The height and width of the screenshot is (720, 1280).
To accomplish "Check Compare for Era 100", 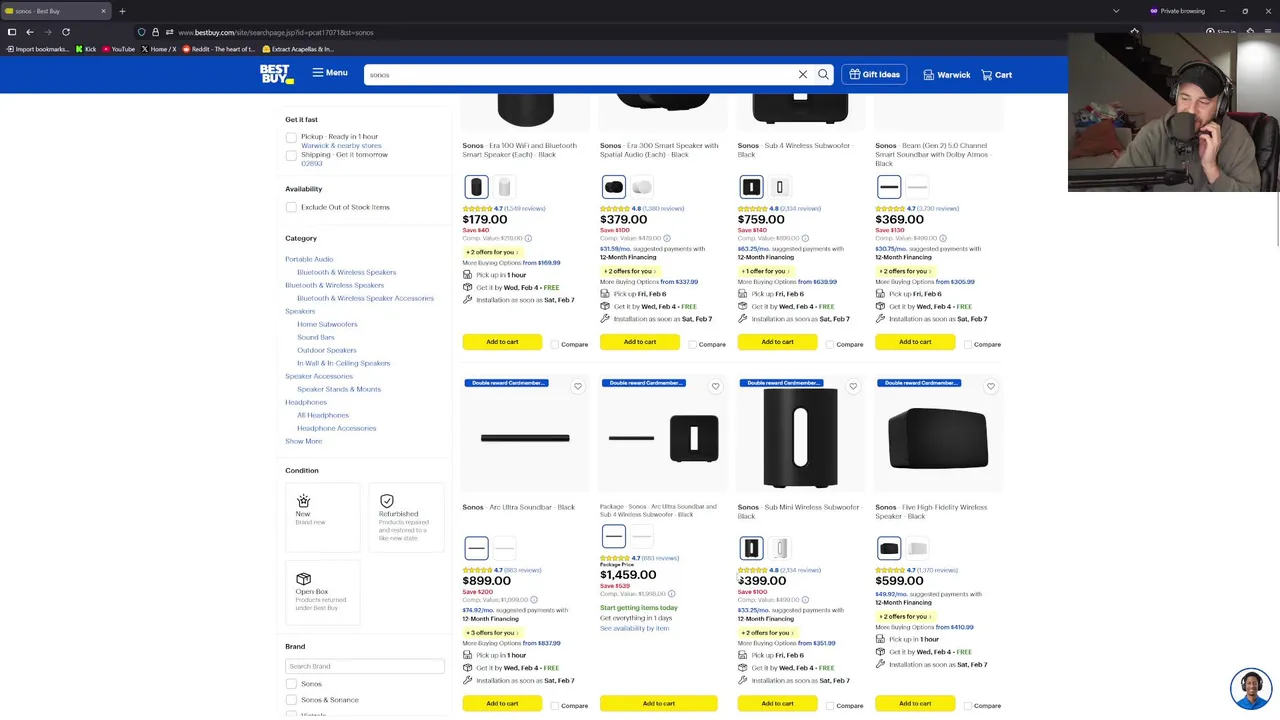I will coord(555,344).
